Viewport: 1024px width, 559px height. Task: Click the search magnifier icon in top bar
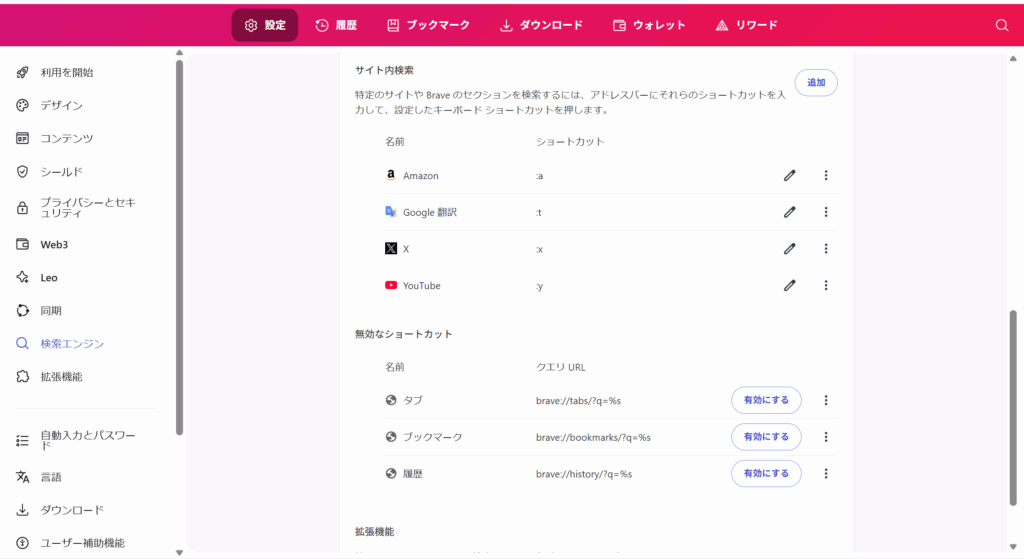[1001, 25]
